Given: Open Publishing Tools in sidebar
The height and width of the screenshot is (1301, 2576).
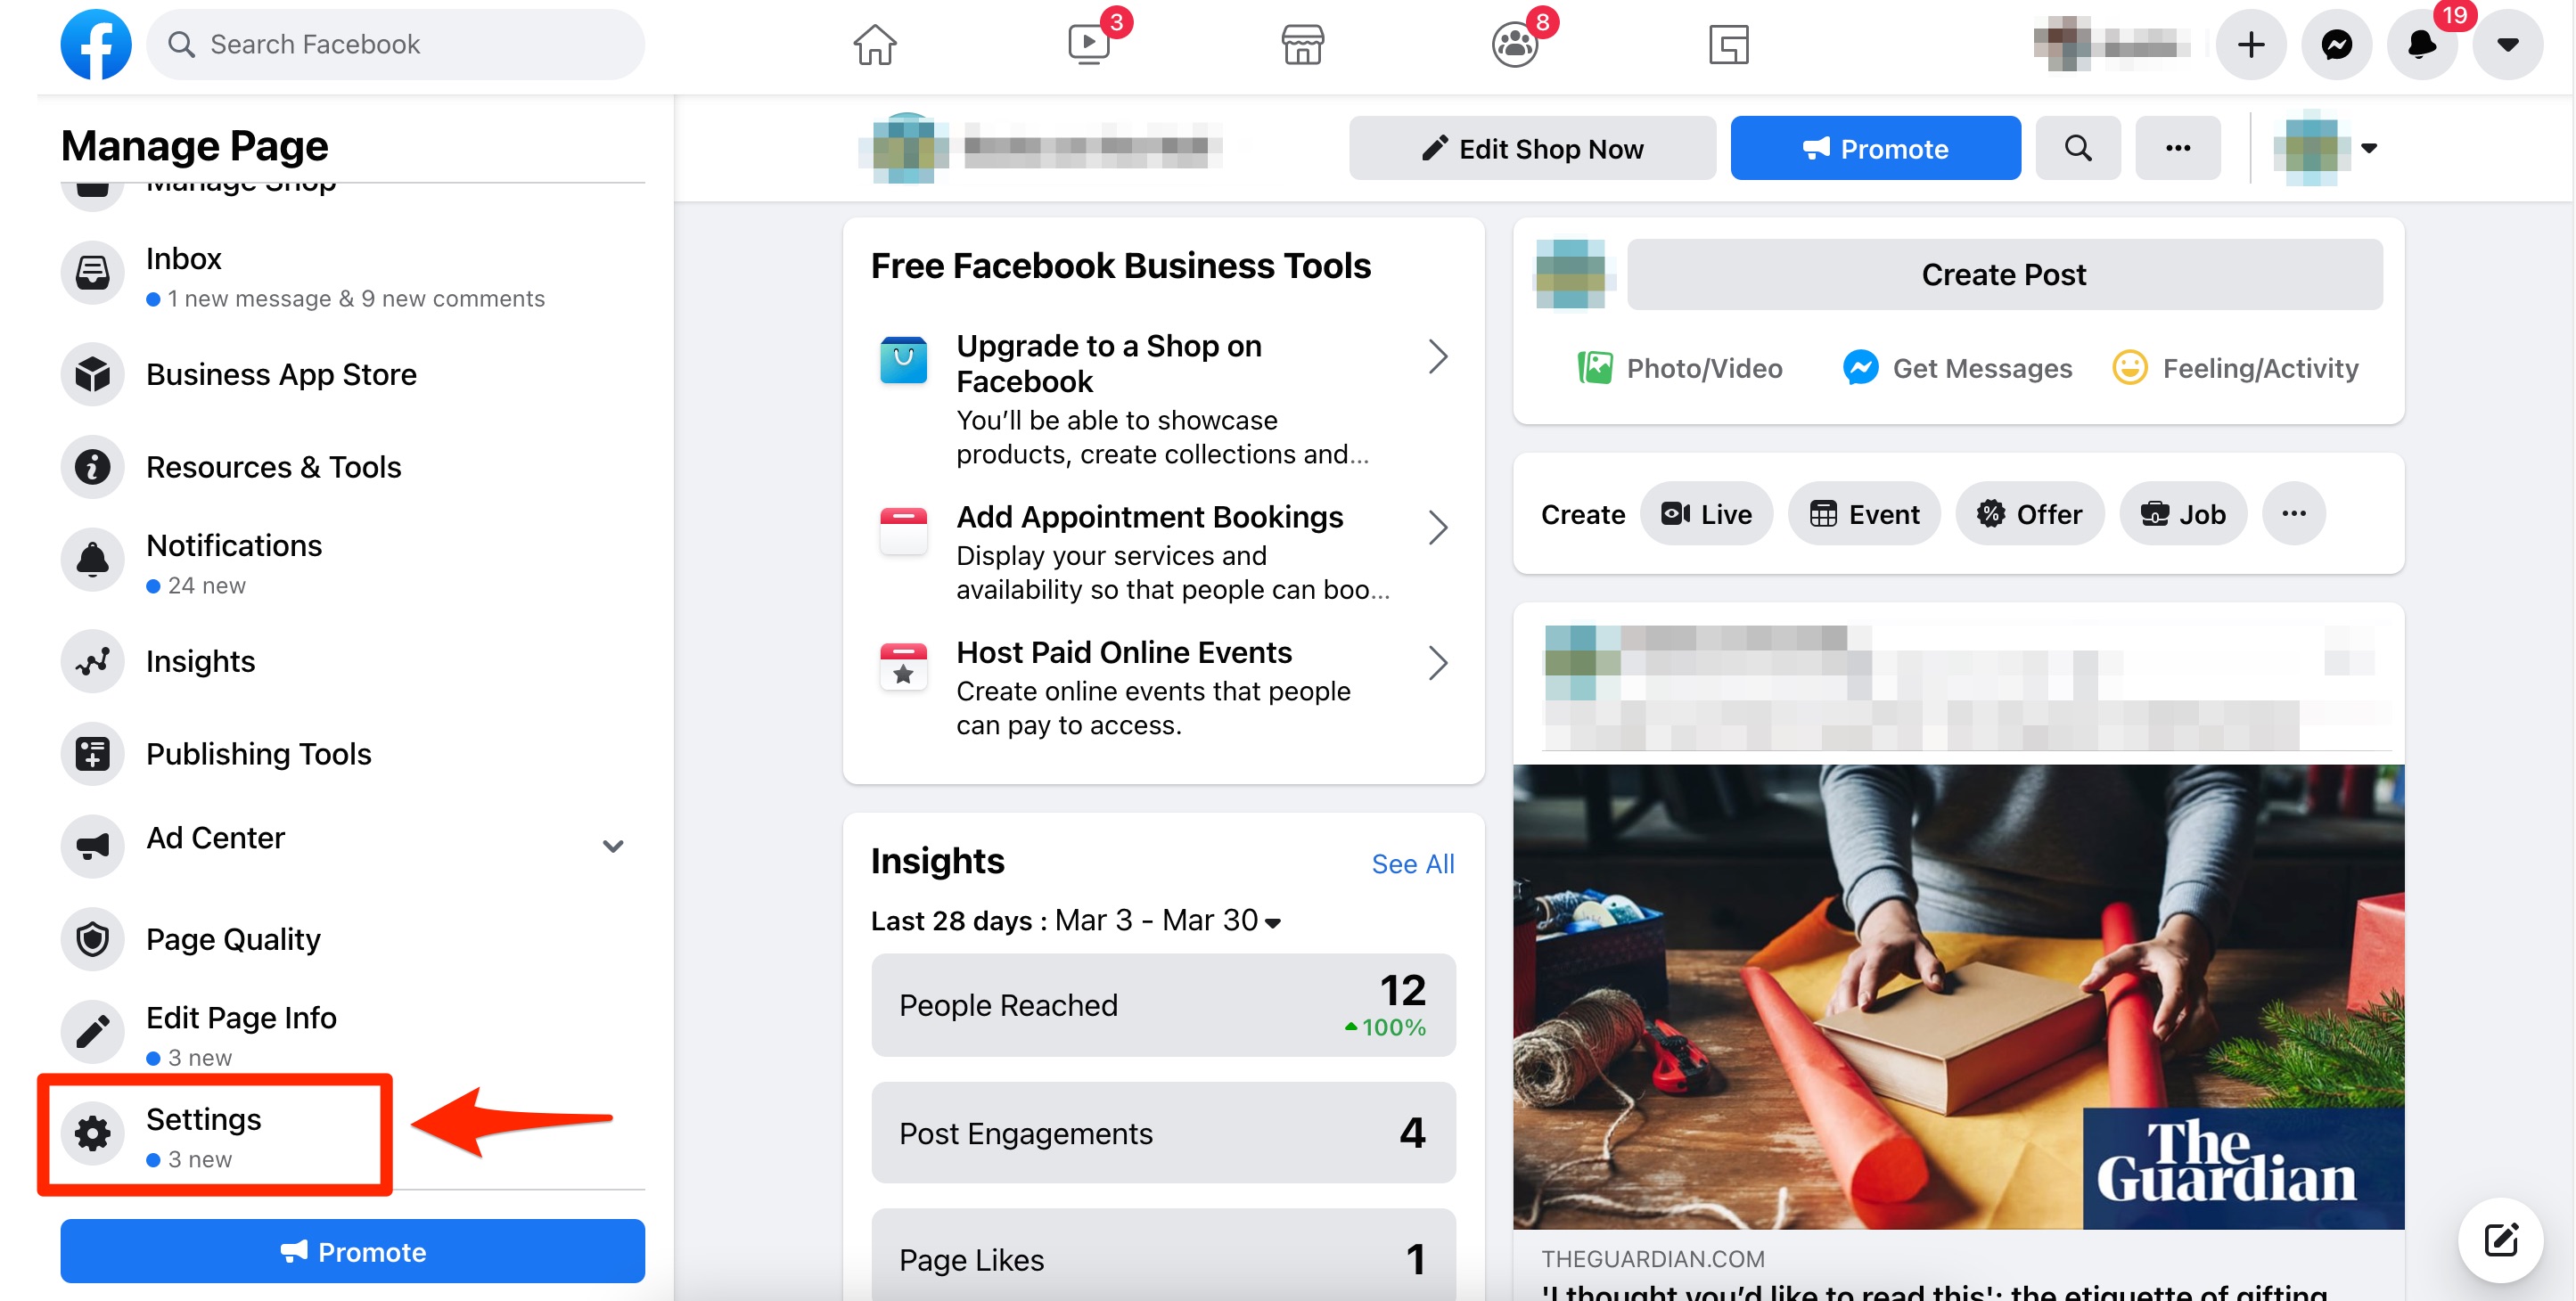Looking at the screenshot, I should 258,750.
